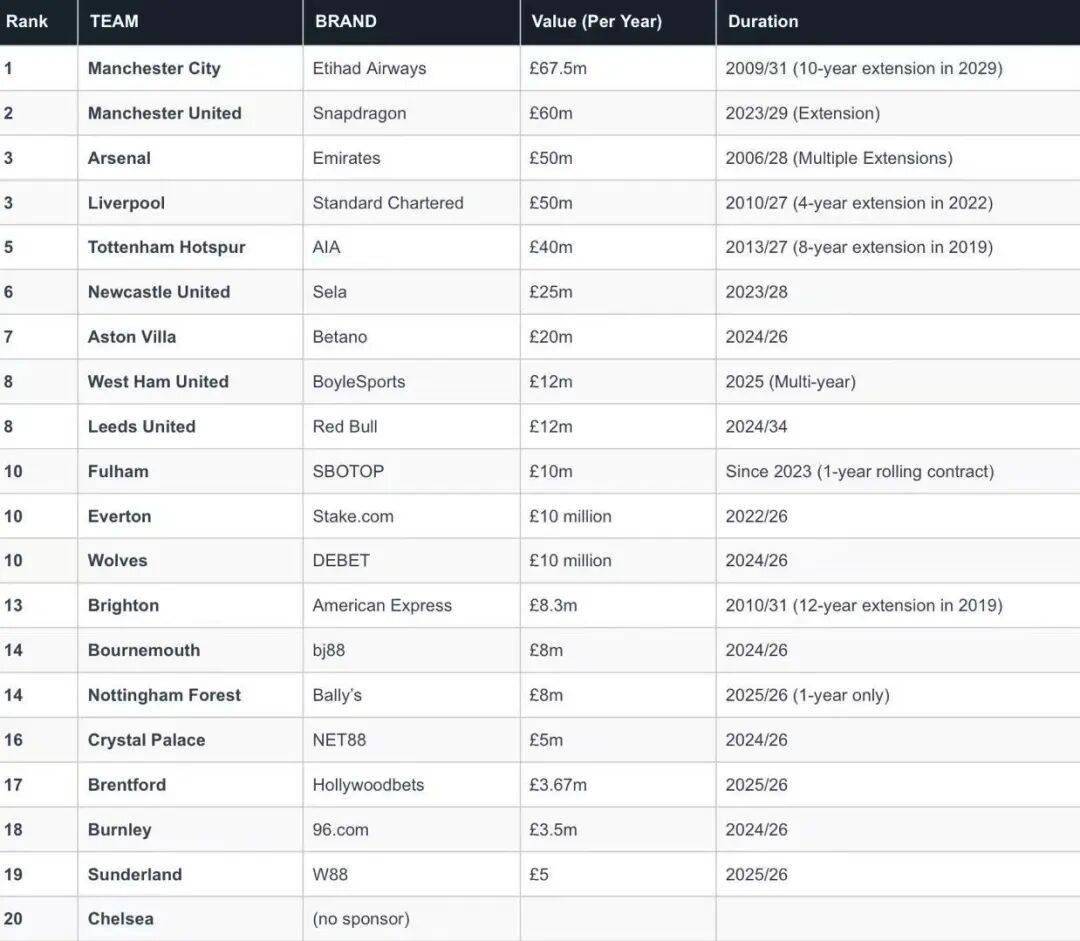
Task: Select the Snapdragon brand cell
Action: [359, 113]
